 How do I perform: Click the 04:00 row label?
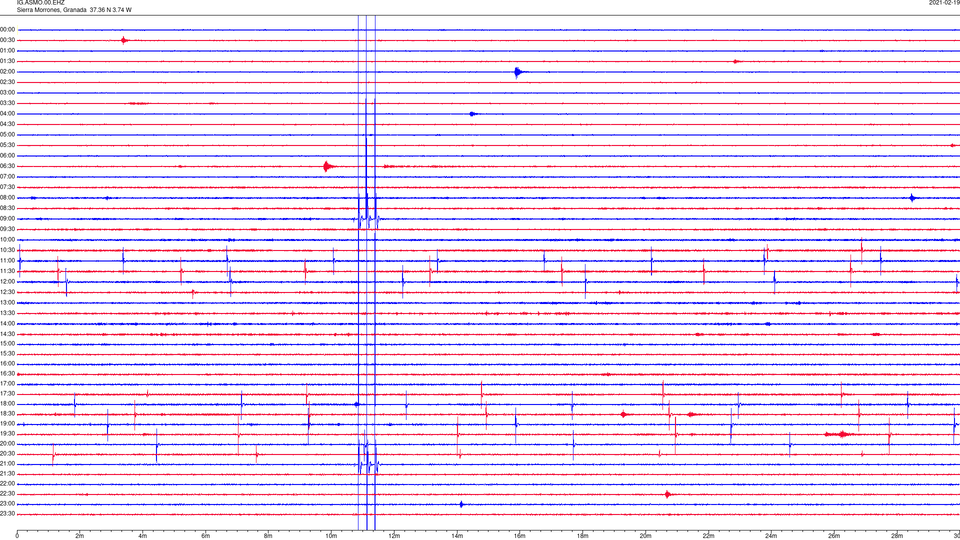(x=7, y=114)
